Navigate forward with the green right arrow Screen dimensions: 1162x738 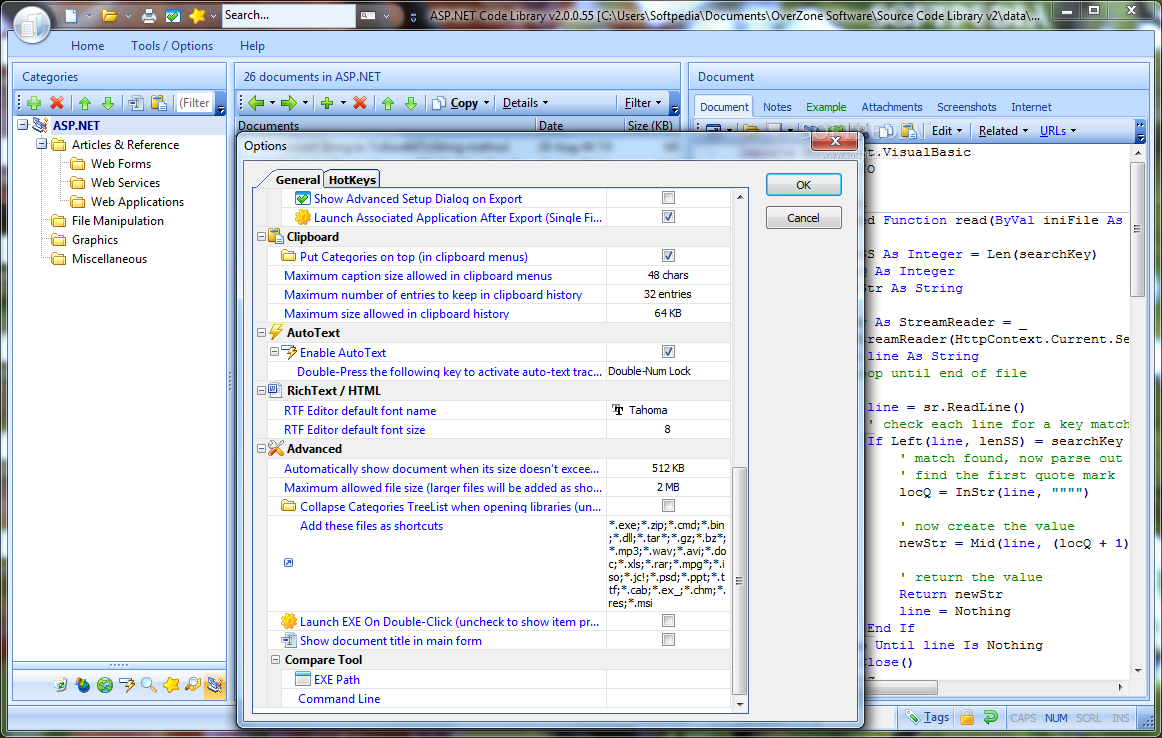[x=289, y=103]
